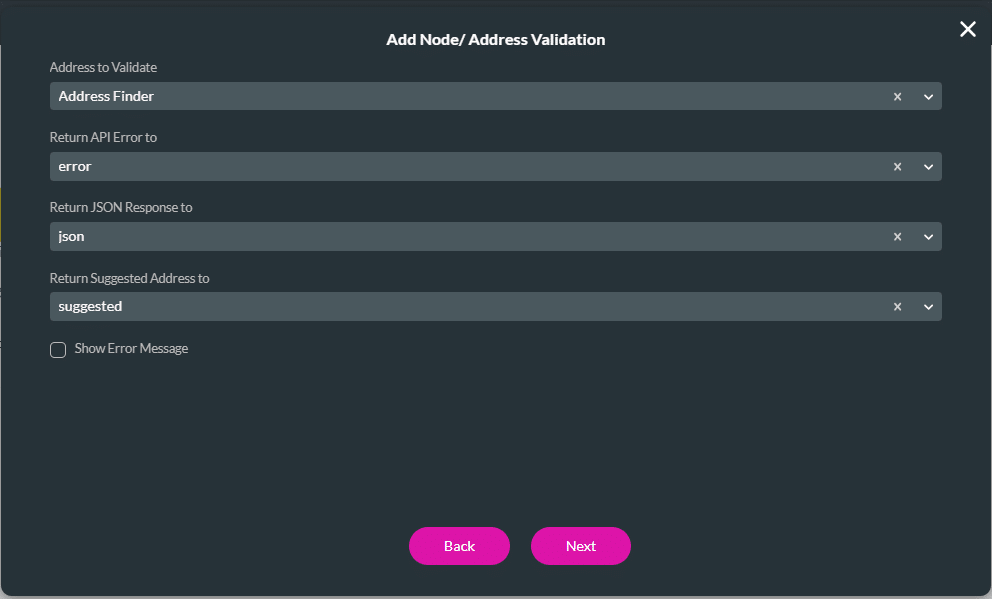Enable the Show Error Message checkbox
The image size is (992, 599).
(58, 349)
